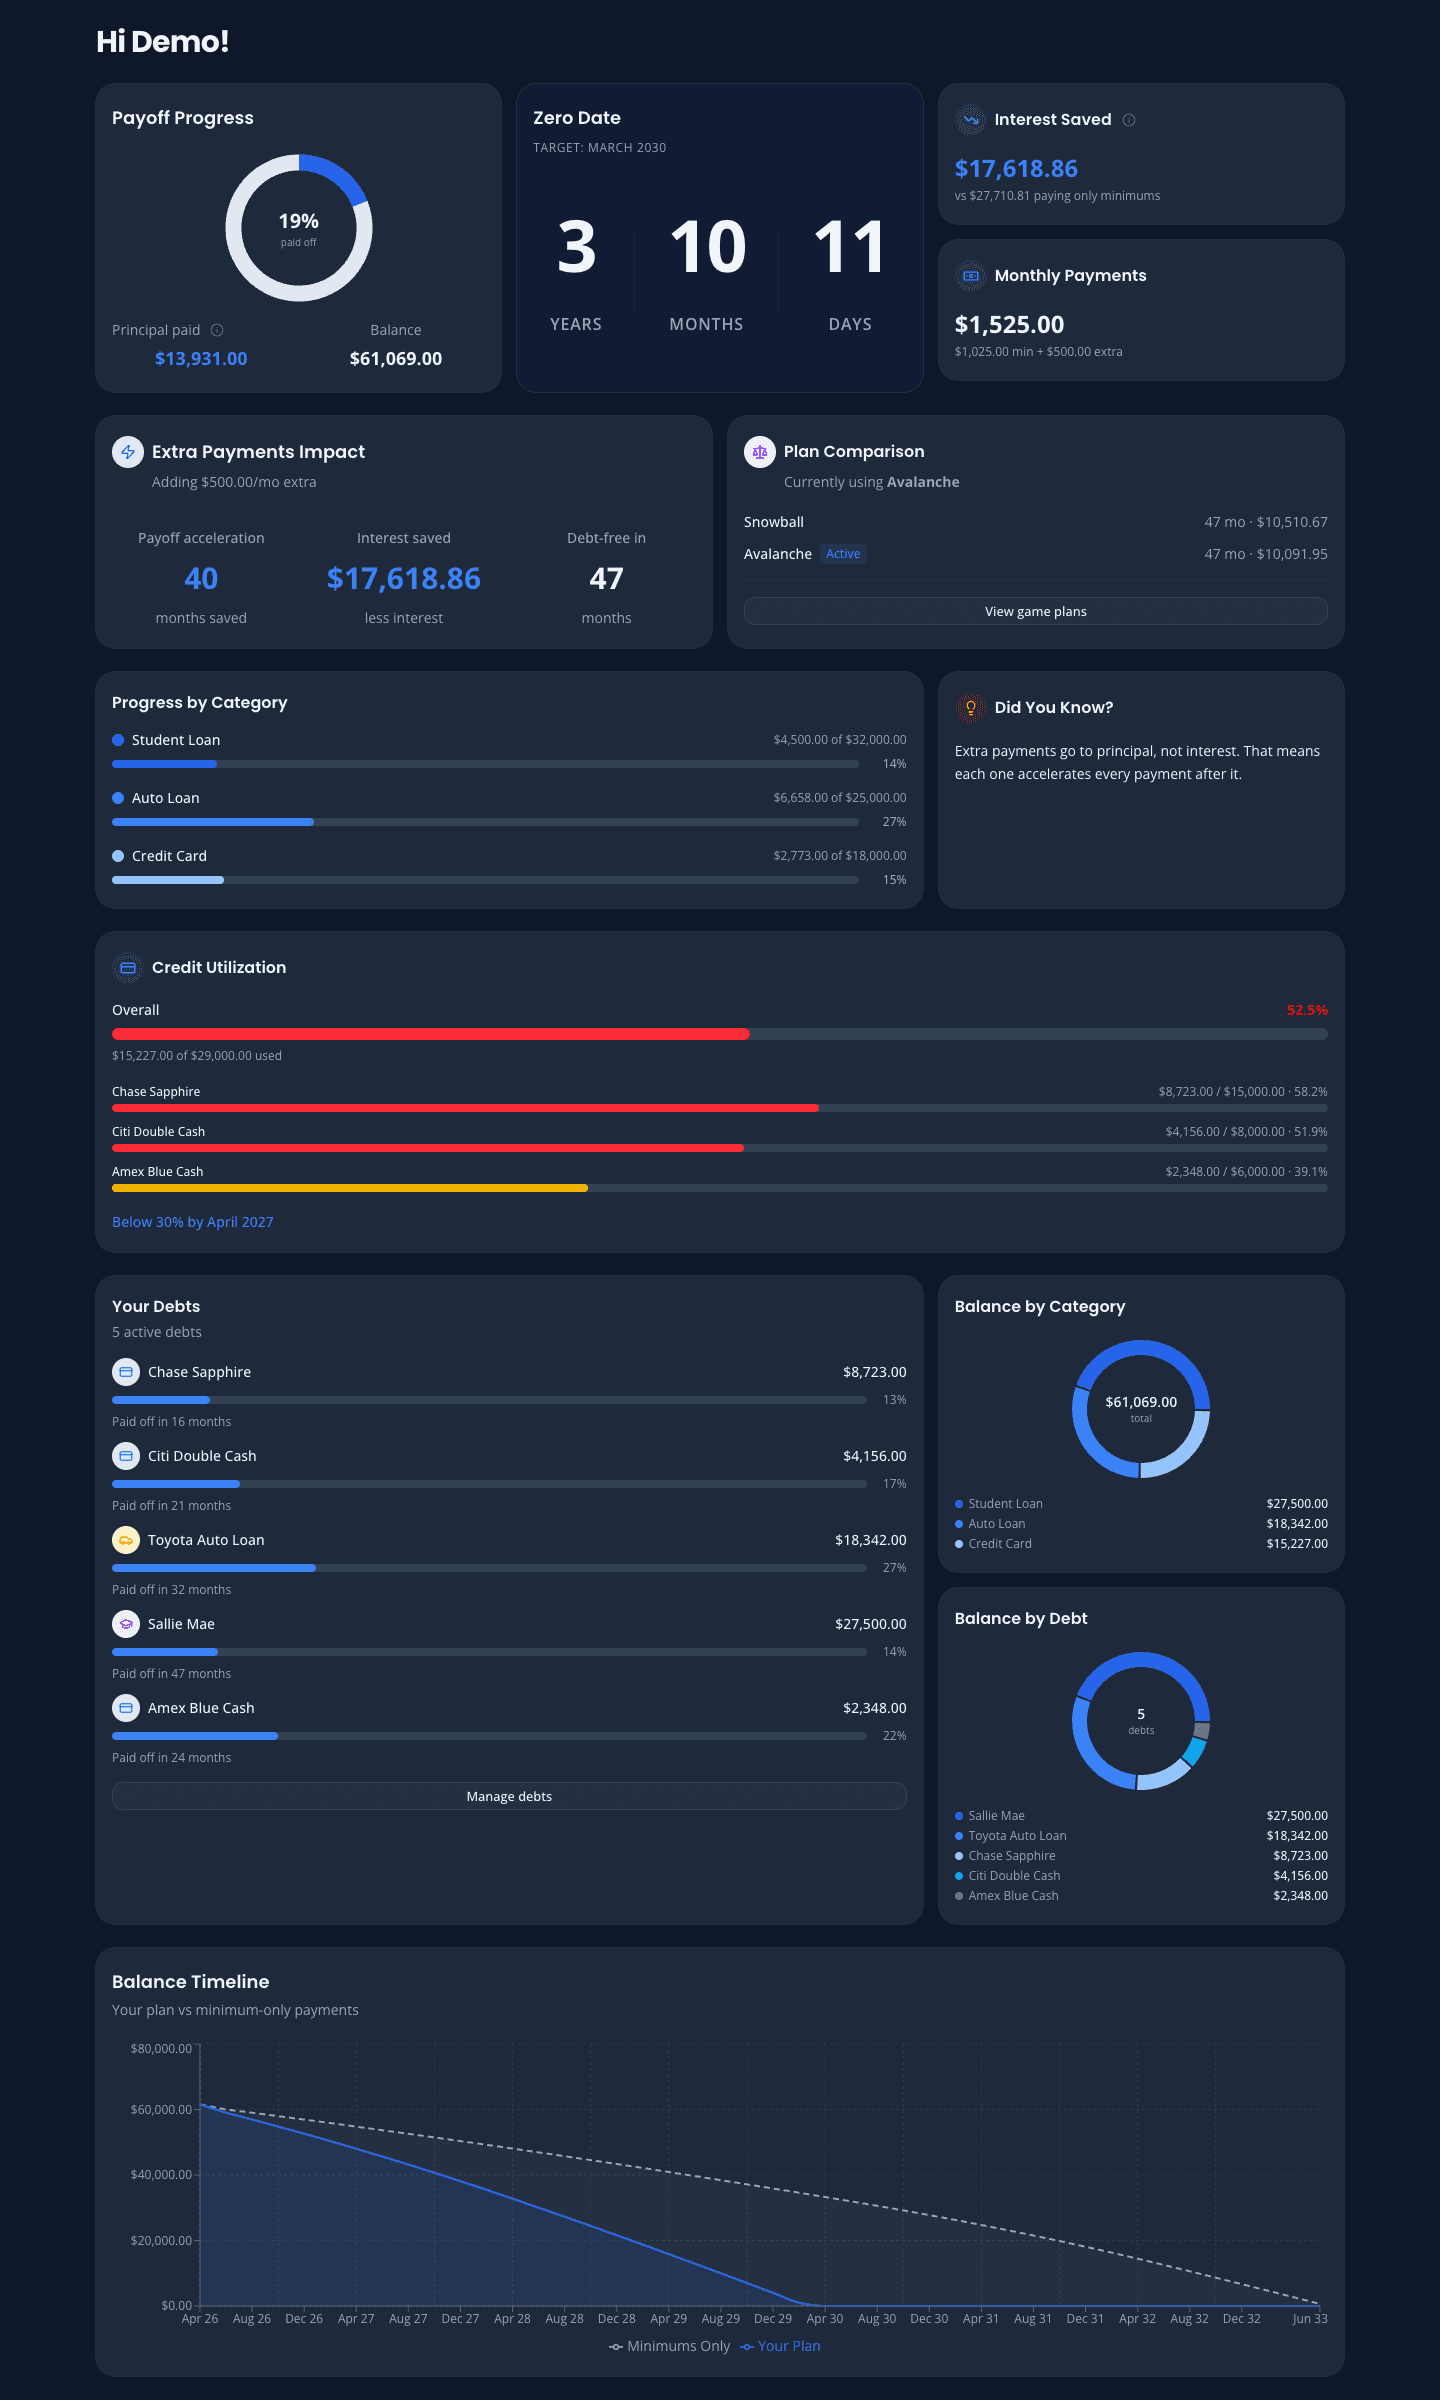Screen dimensions: 1440x2400
Task: Select the Snowball plan row
Action: point(1035,522)
